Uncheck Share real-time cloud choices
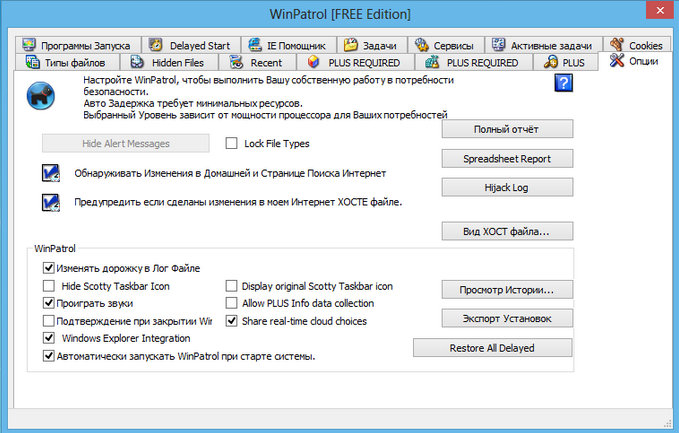Screen dimensions: 679x433 click(232, 321)
